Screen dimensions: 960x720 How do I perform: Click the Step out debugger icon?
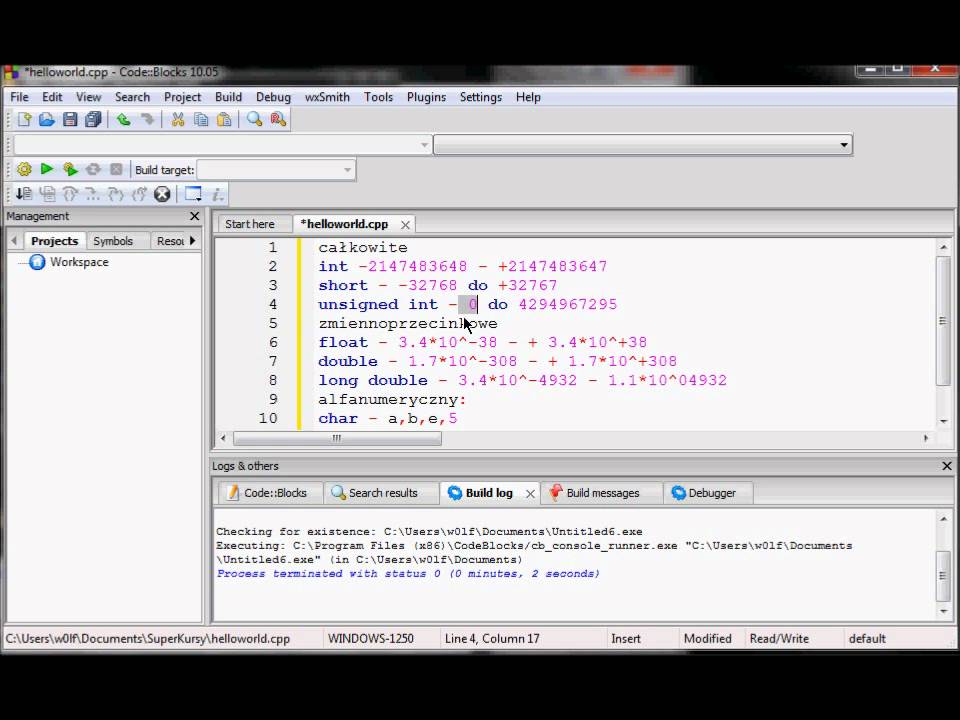pyautogui.click(x=139, y=194)
